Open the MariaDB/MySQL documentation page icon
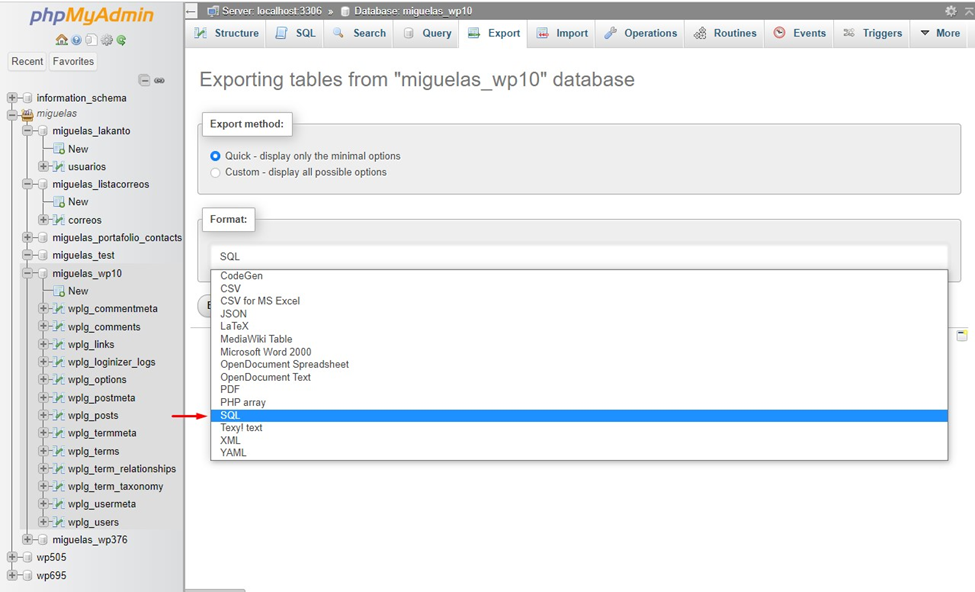 click(91, 40)
